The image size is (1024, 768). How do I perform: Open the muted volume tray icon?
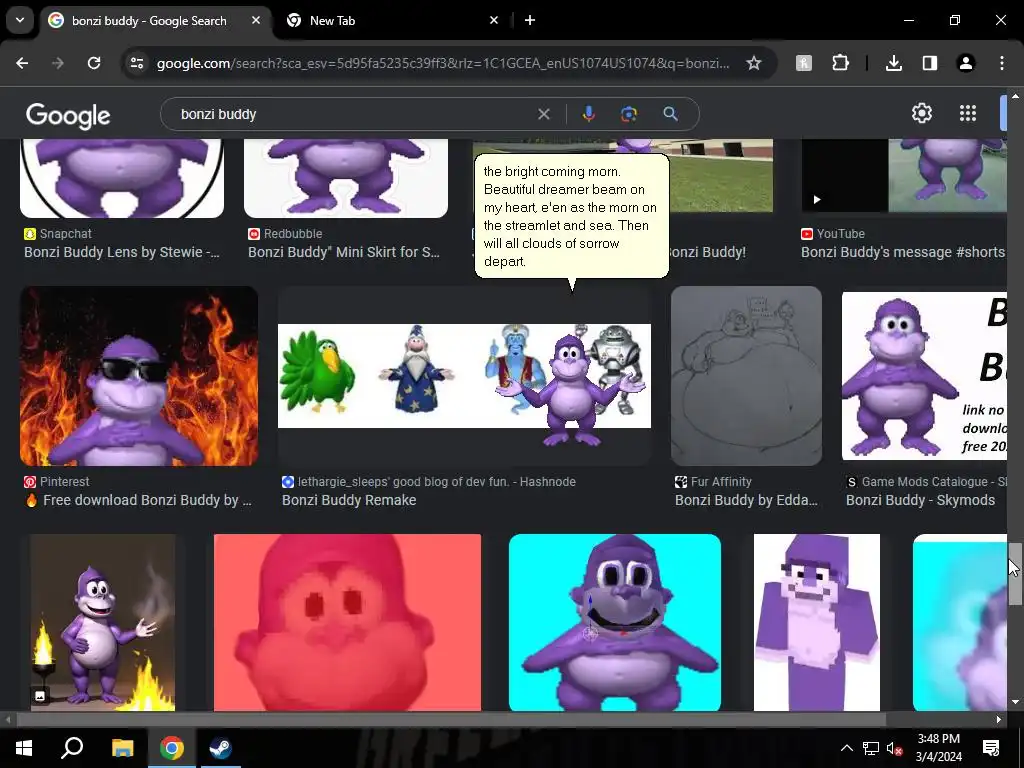point(895,748)
